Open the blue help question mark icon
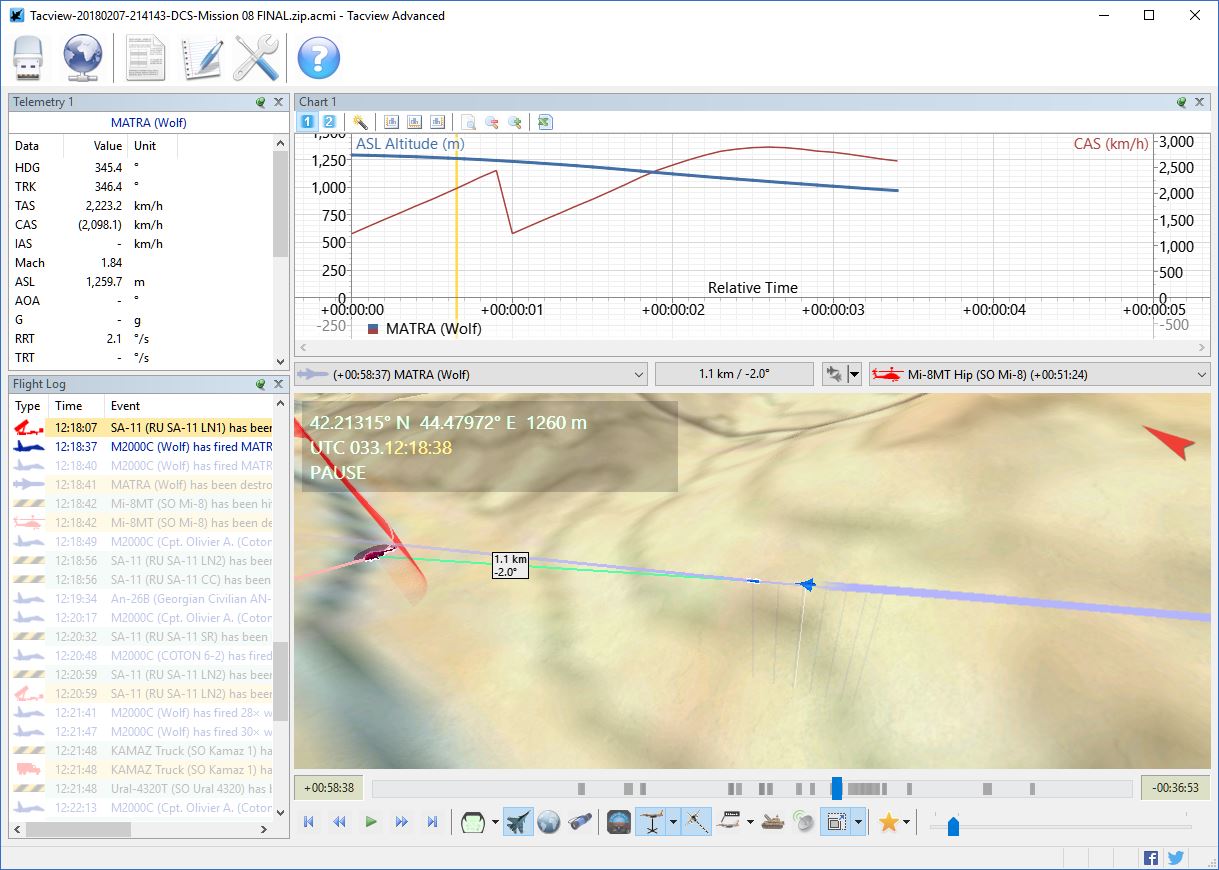The height and width of the screenshot is (870, 1219). (x=318, y=58)
